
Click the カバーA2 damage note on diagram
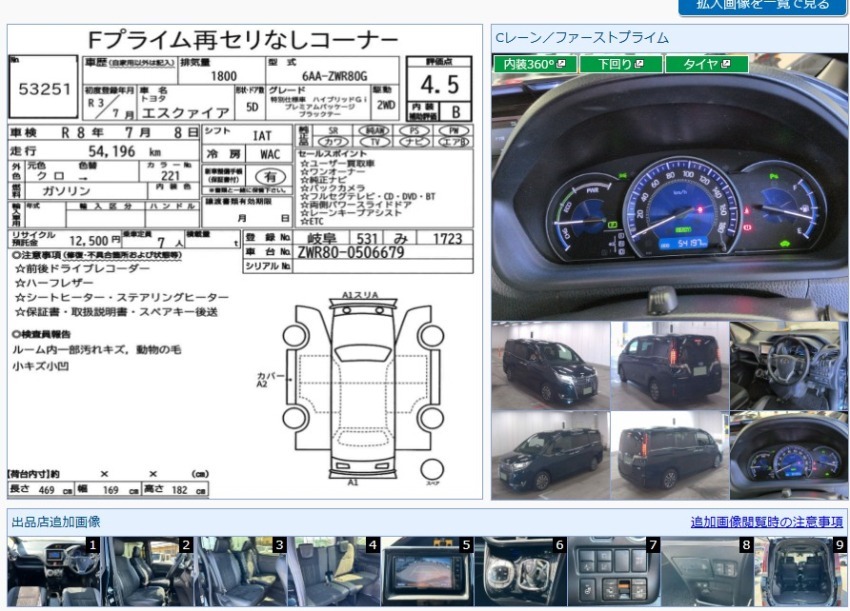pyautogui.click(x=271, y=380)
